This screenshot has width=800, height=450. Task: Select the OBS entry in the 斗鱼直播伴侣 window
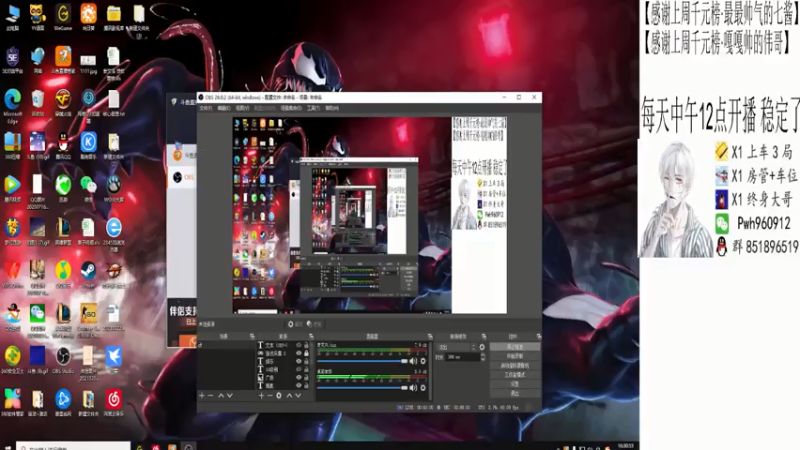(183, 177)
